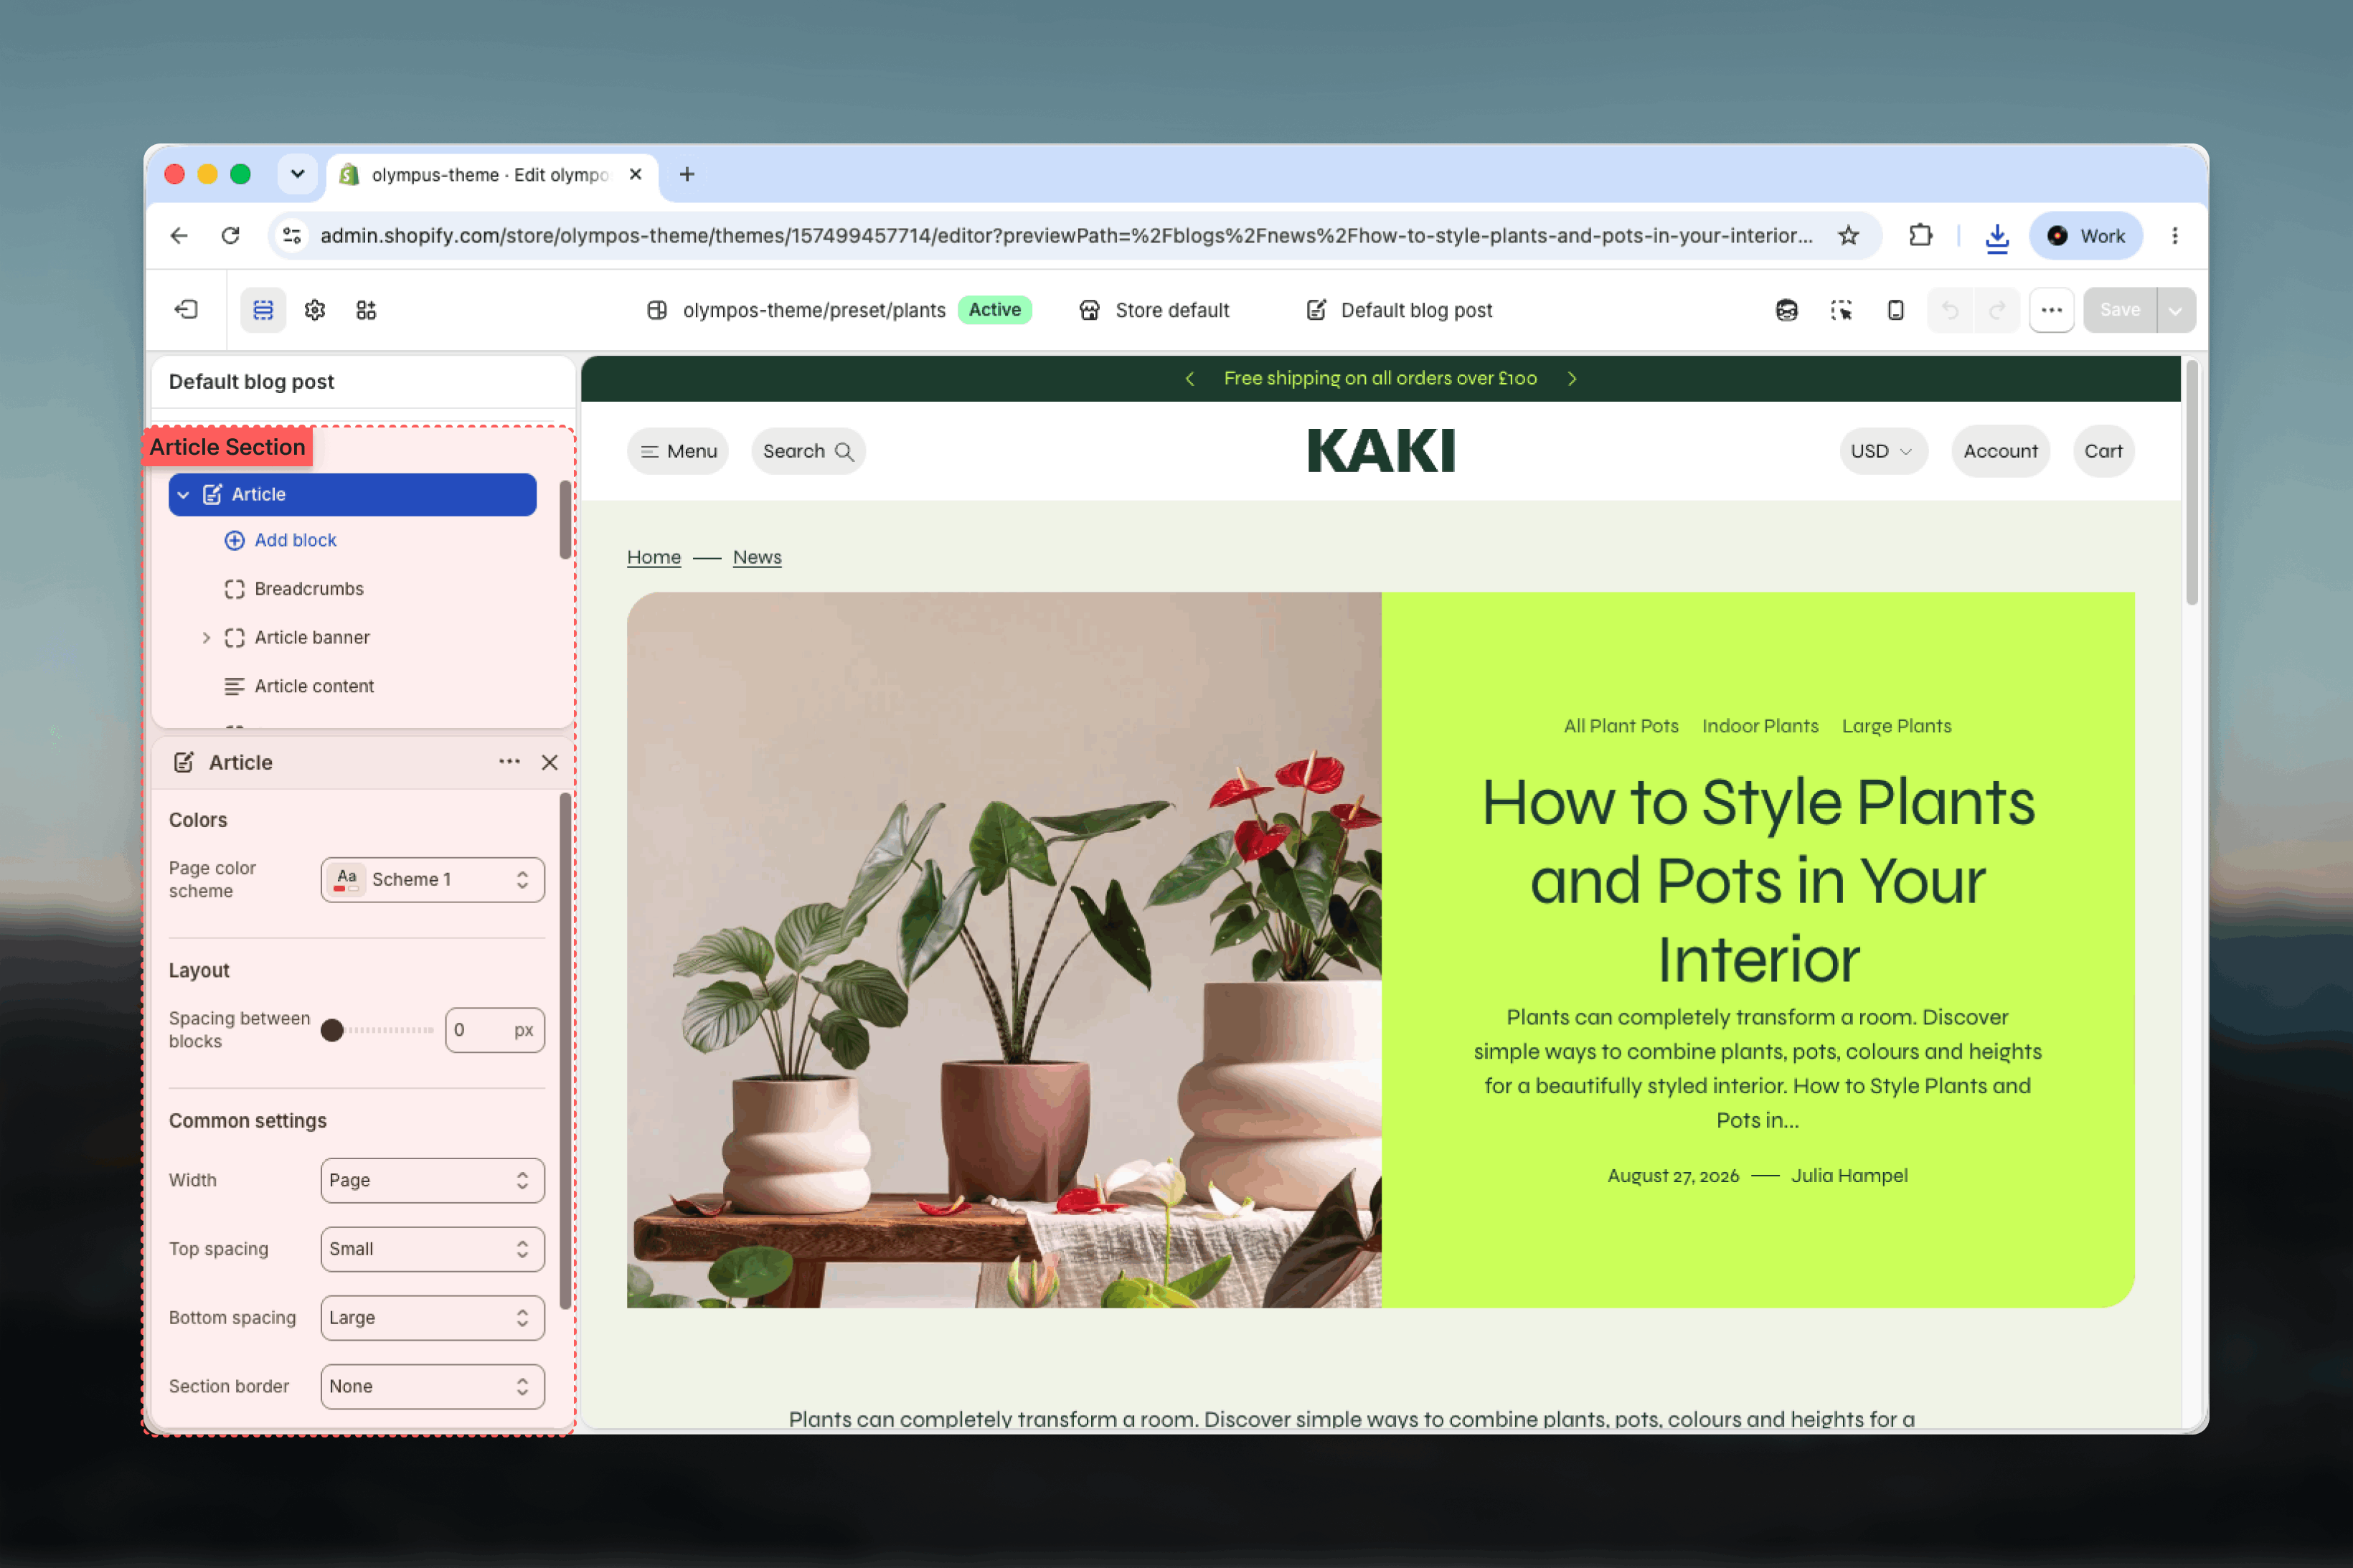Open Chrome downloads icon
Image resolution: width=2353 pixels, height=1568 pixels.
click(1997, 236)
